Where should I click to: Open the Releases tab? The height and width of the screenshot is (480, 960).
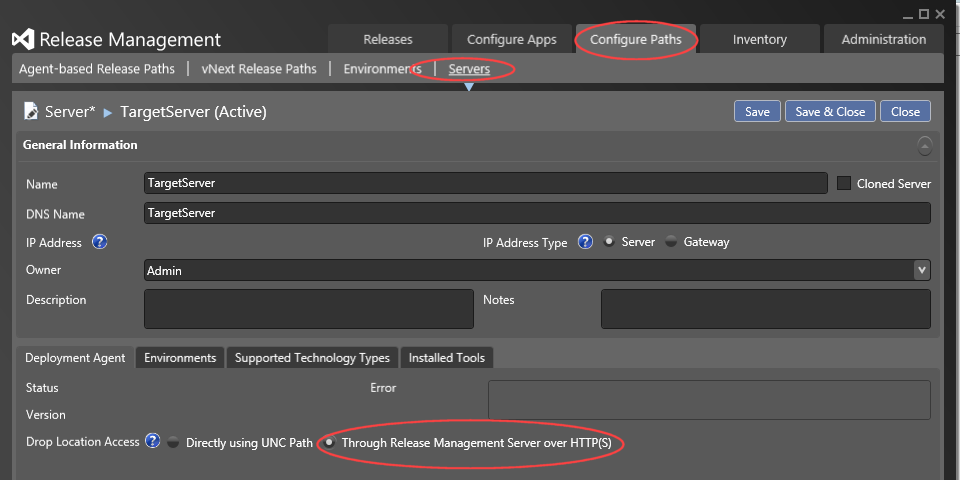388,39
